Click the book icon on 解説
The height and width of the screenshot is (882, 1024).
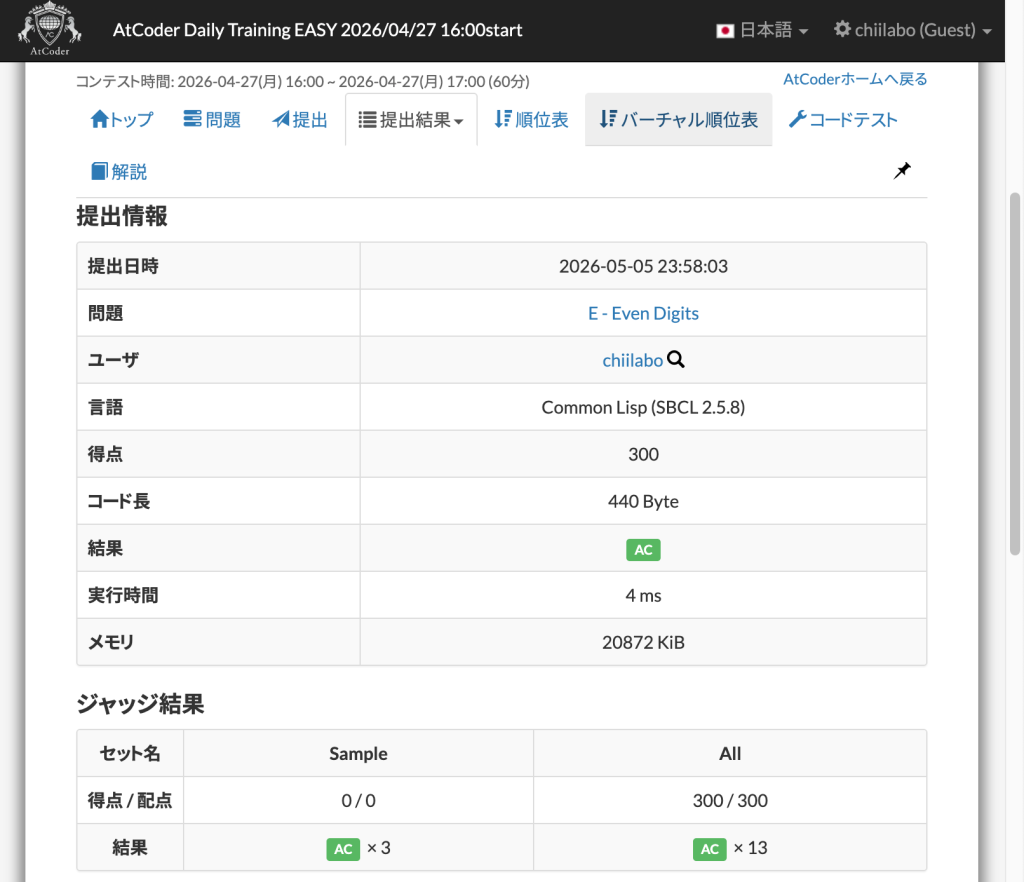pyautogui.click(x=99, y=171)
